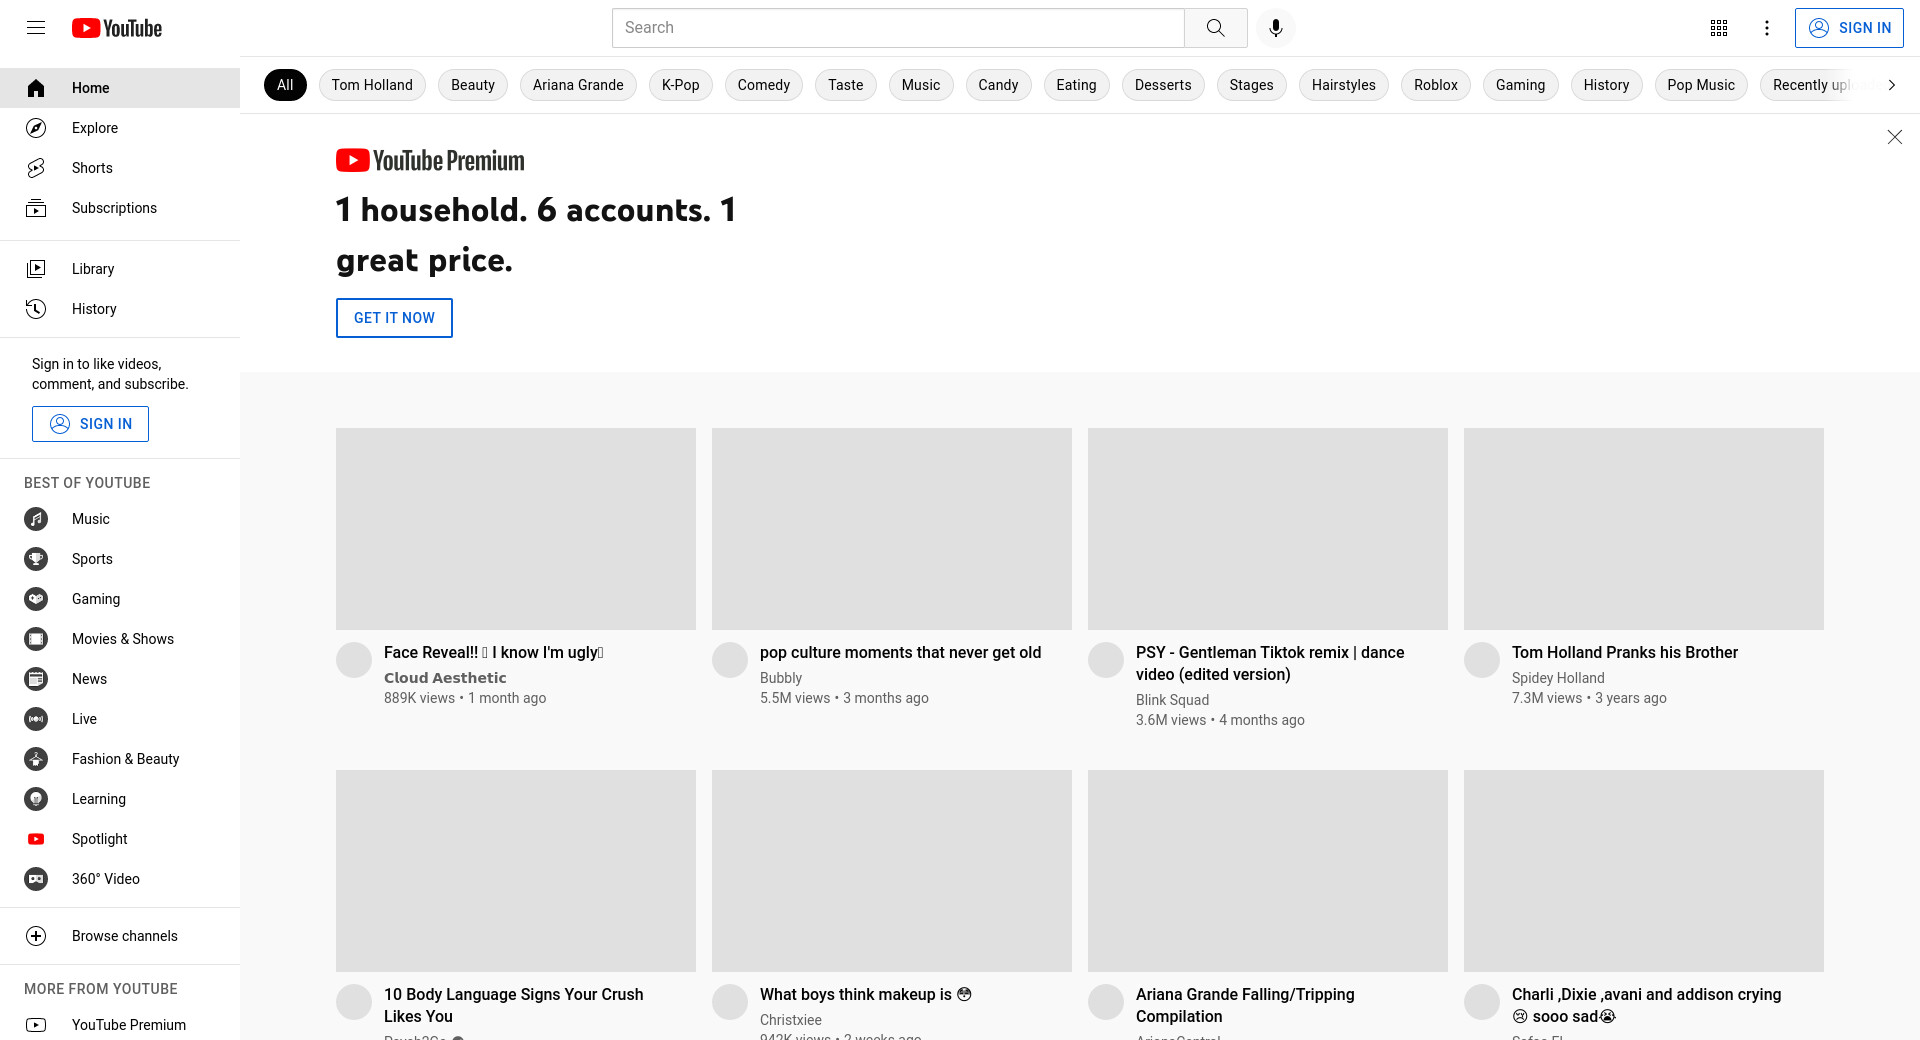Open Movies & Shows category
Viewport: 1920px width, 1040px height.
tap(120, 639)
